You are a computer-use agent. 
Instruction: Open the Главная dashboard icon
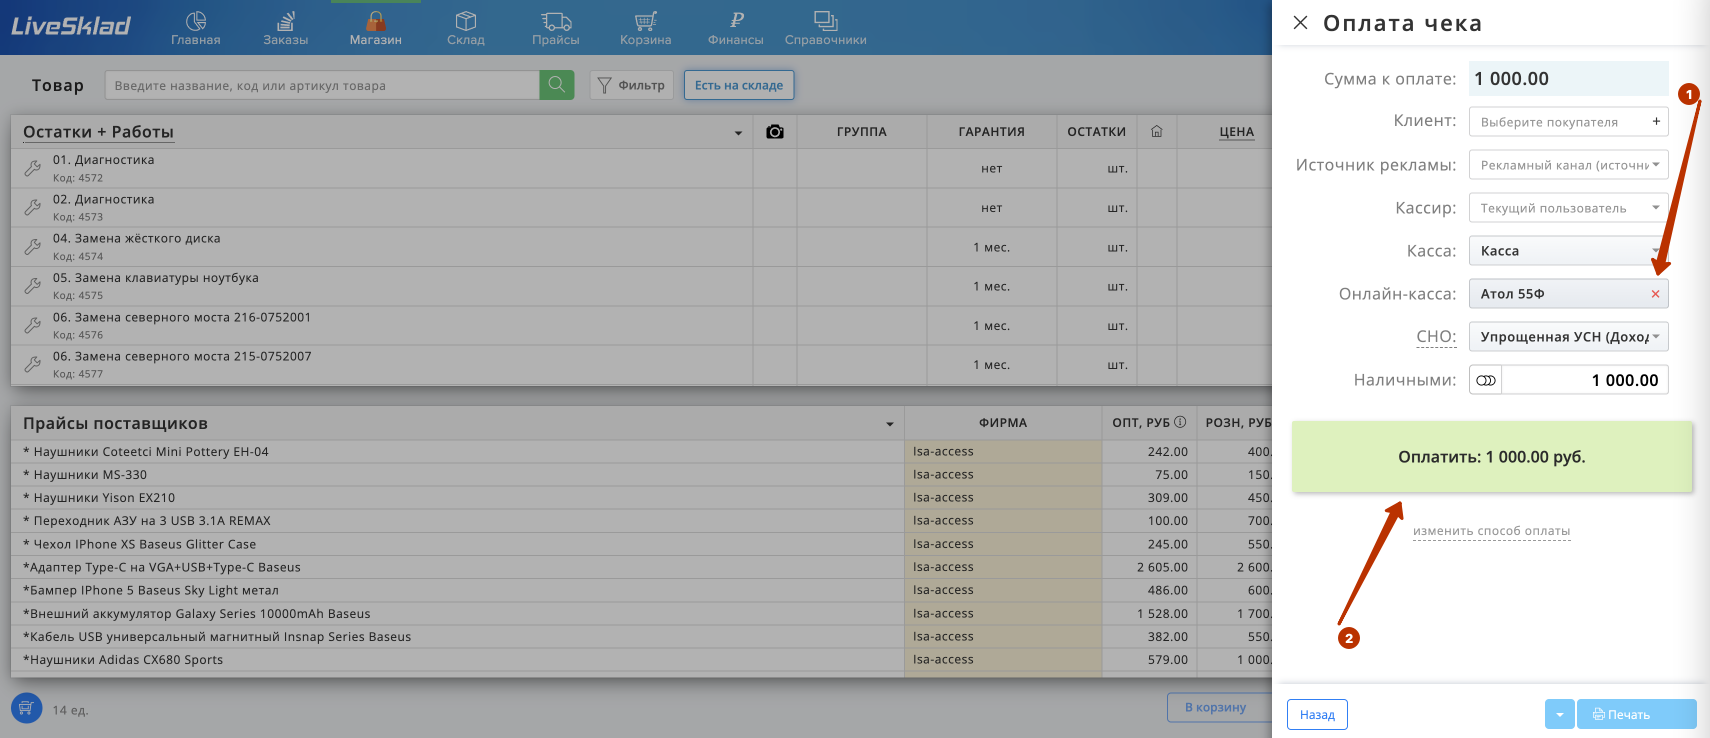tap(196, 28)
